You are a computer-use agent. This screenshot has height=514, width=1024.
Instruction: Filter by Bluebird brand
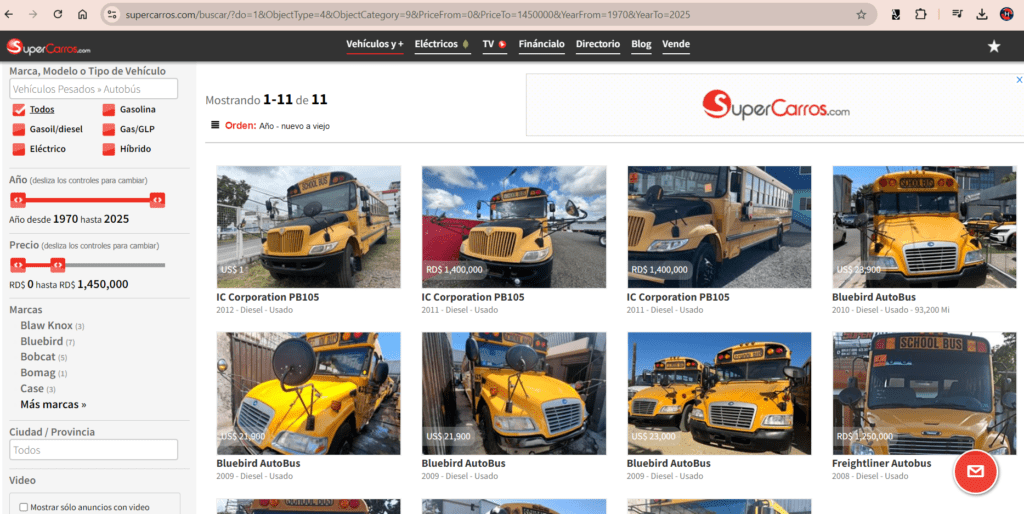(x=42, y=341)
